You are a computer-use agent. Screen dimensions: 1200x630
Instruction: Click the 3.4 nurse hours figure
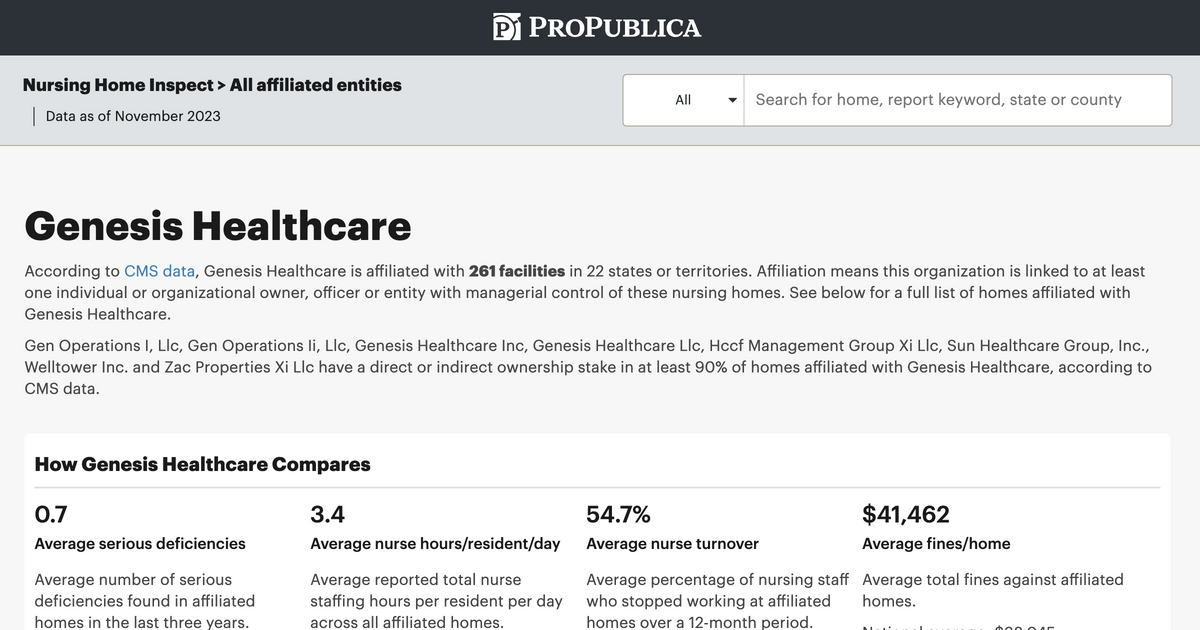pyautogui.click(x=328, y=514)
